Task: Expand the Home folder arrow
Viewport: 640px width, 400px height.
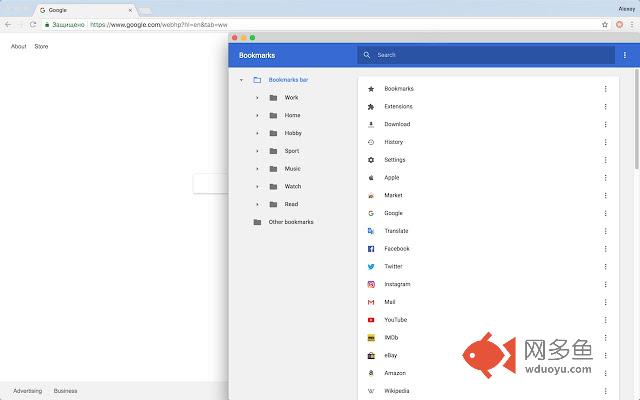Action: pyautogui.click(x=257, y=116)
